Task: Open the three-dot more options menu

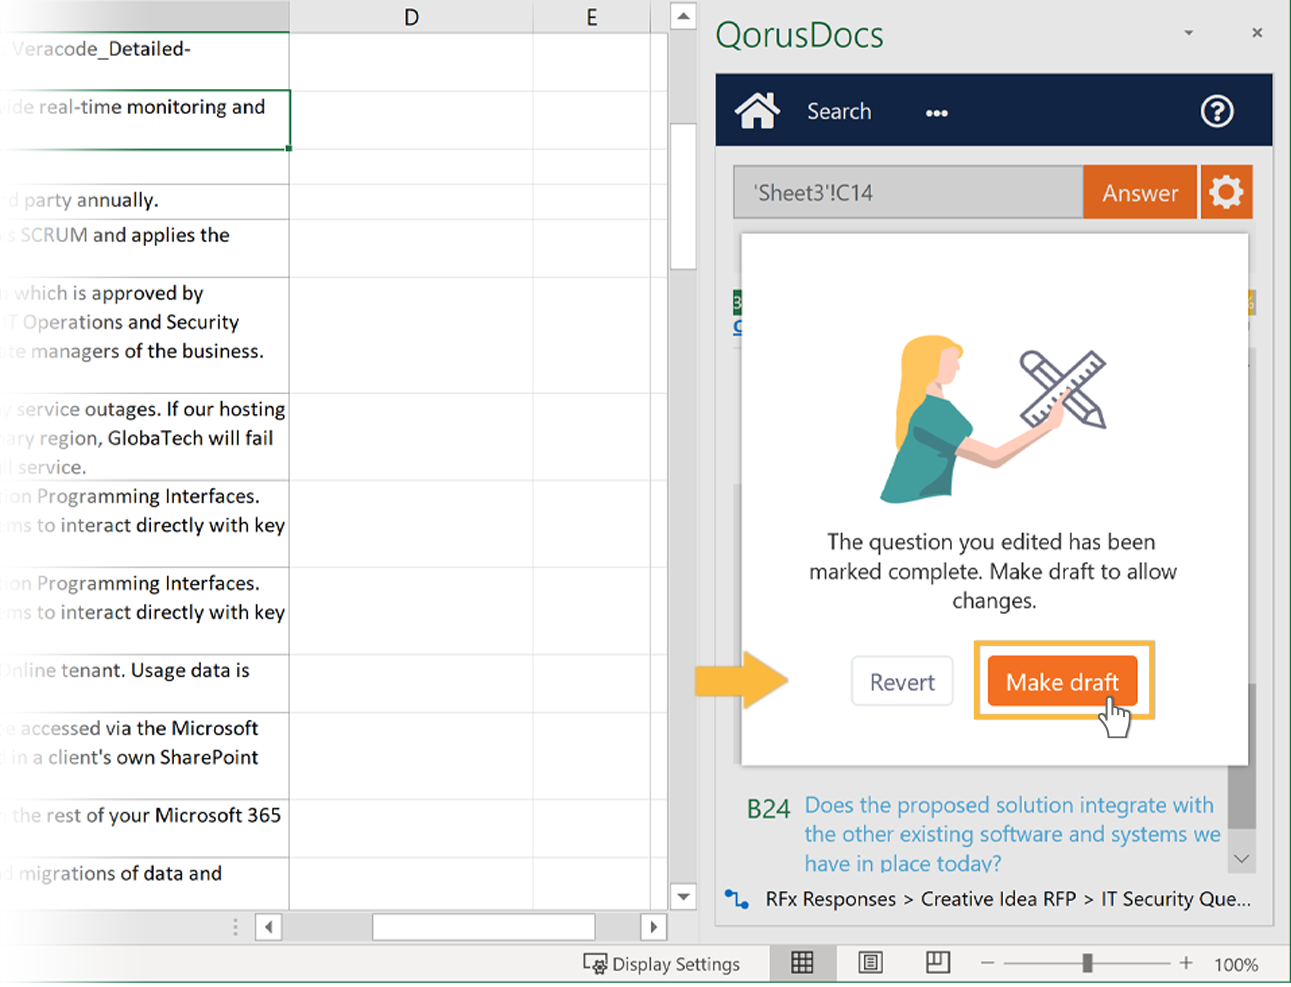Action: coord(936,113)
